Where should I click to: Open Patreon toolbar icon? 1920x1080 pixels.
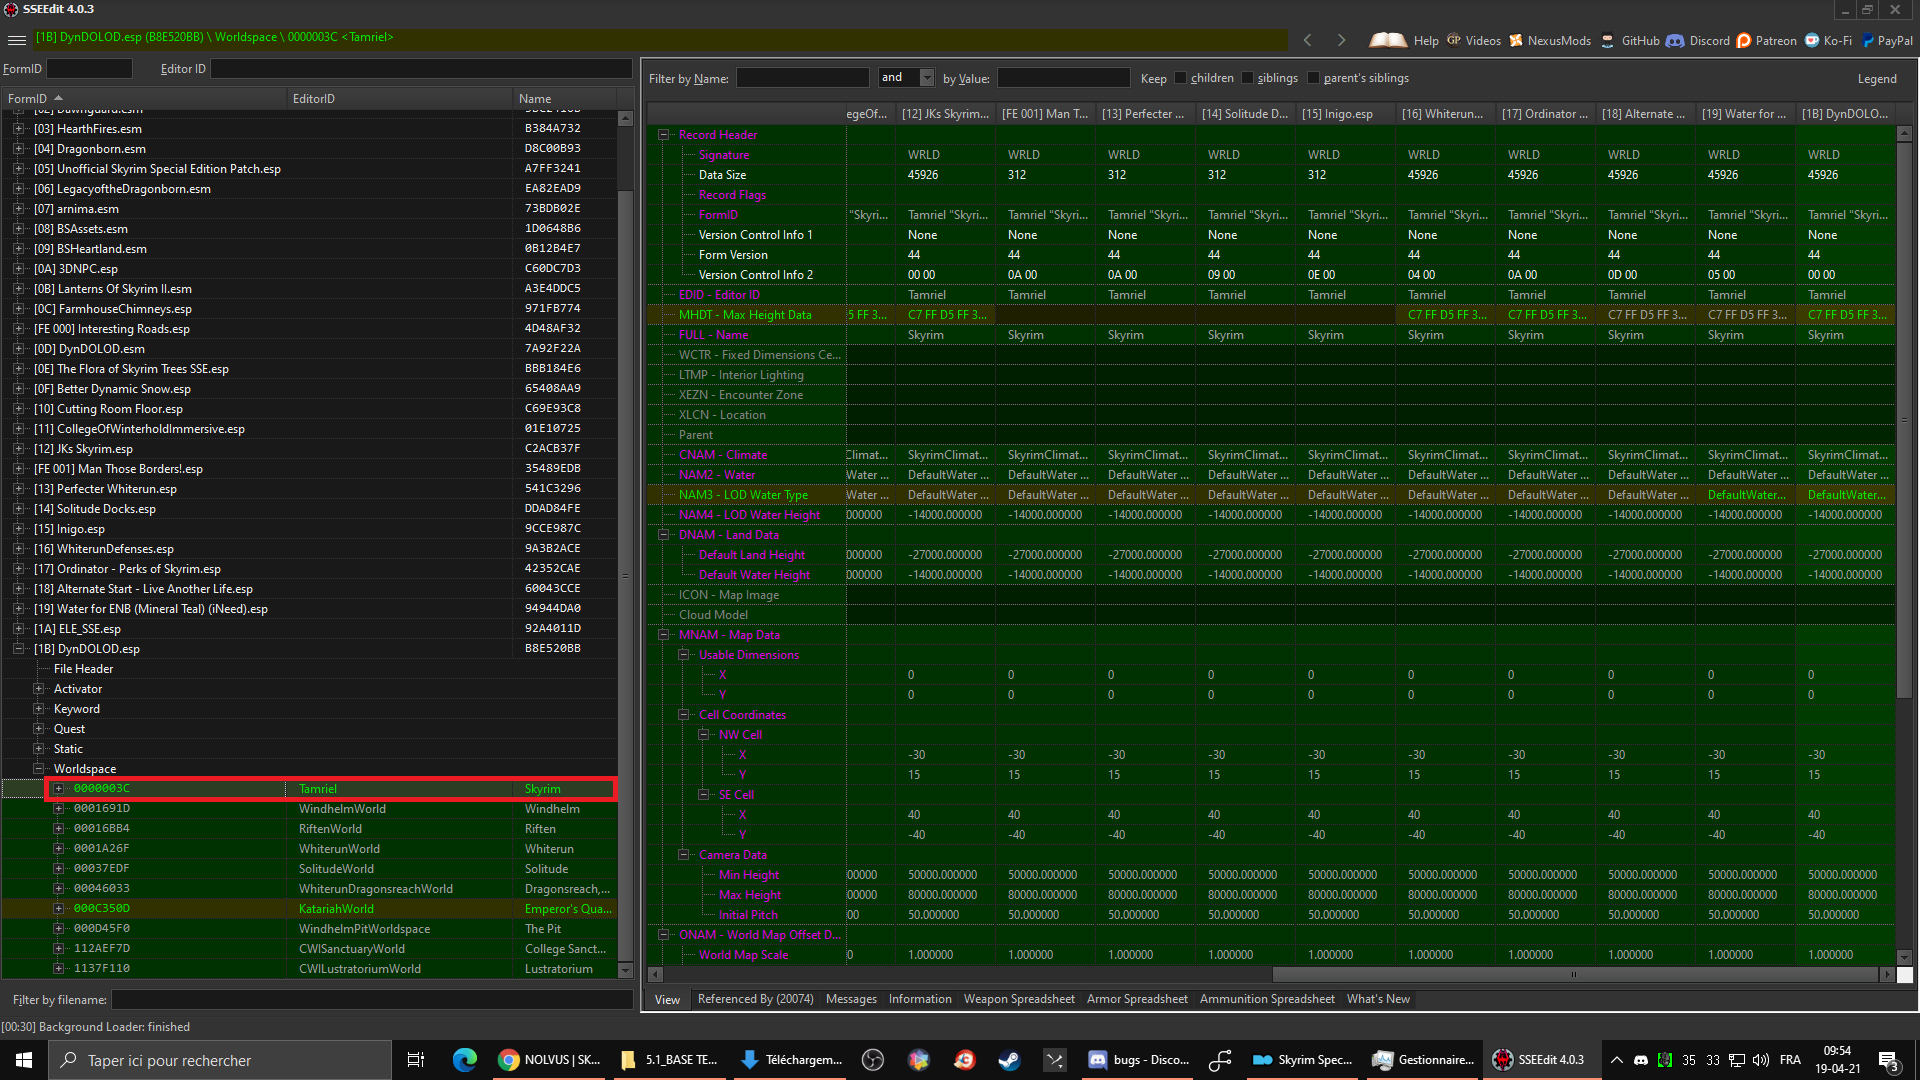click(x=1744, y=41)
